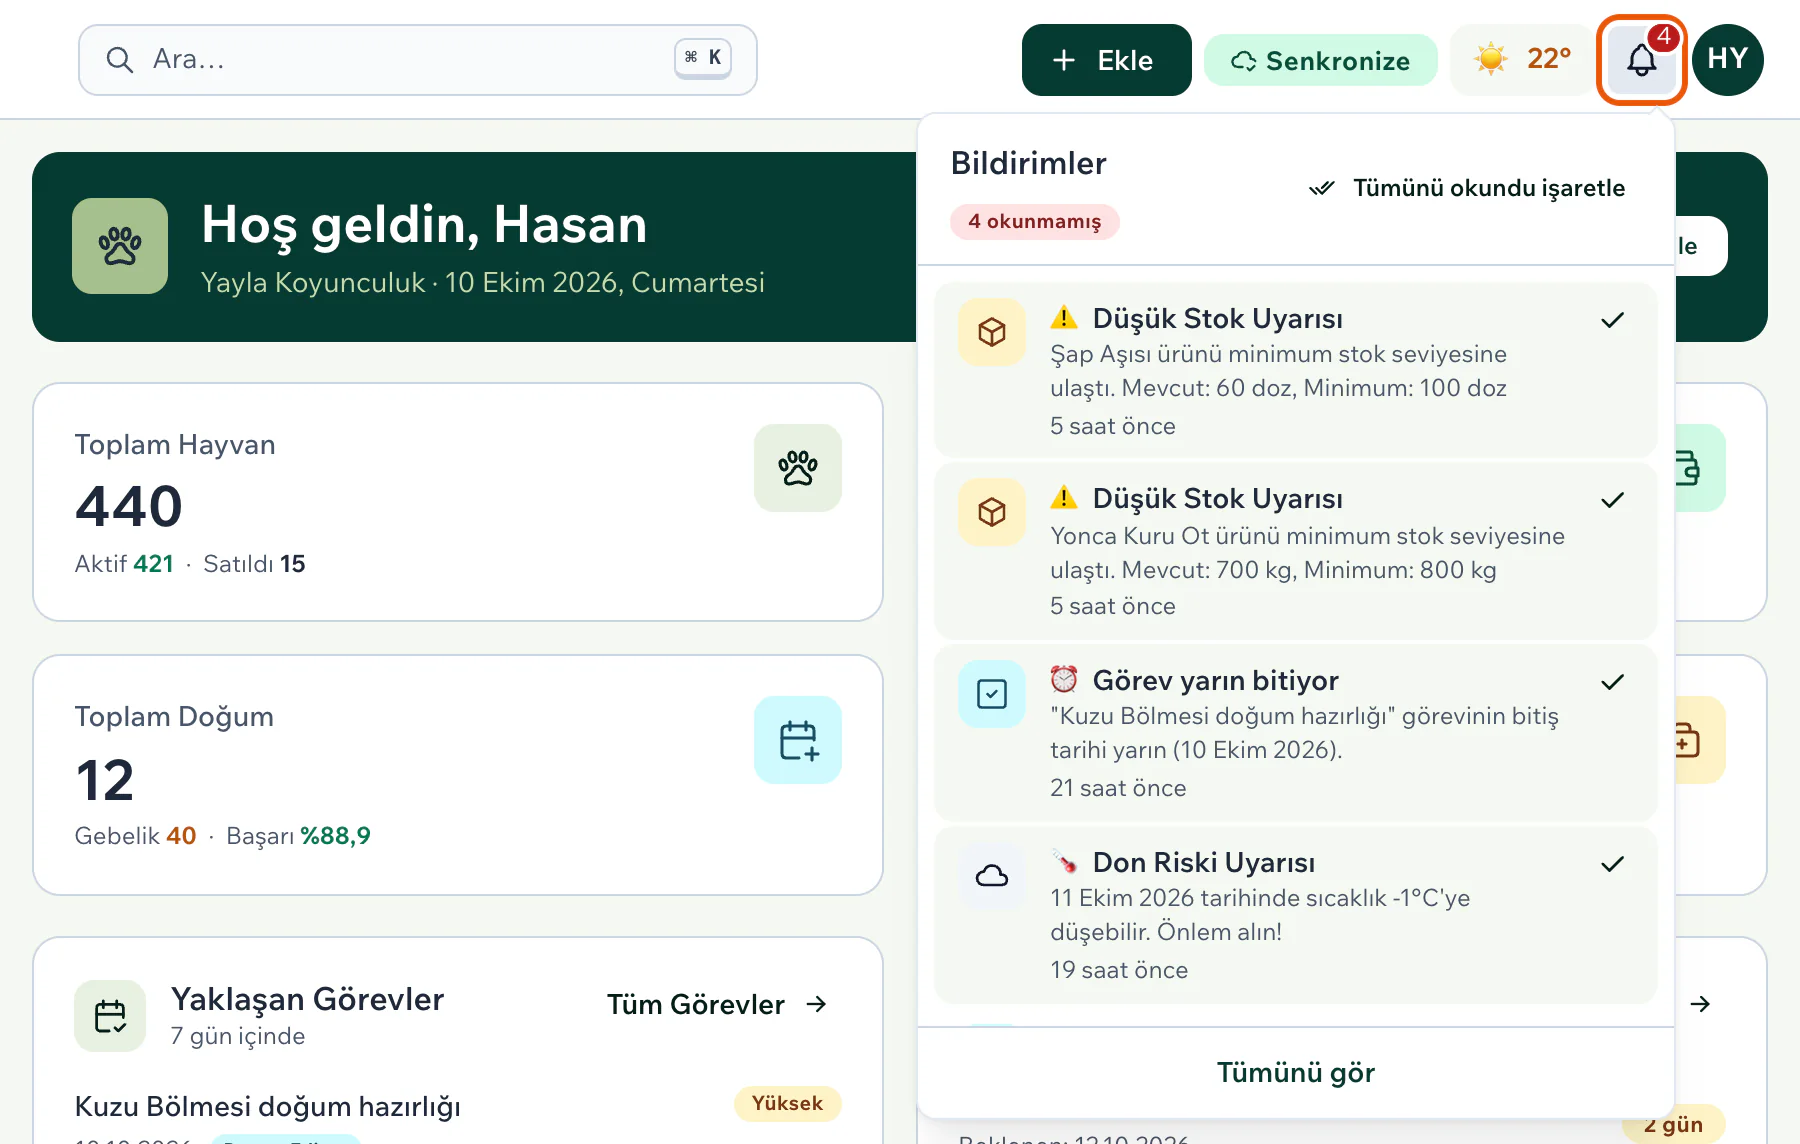Click Yayla Koyunculuk date subtitle
1800x1144 pixels.
[483, 283]
